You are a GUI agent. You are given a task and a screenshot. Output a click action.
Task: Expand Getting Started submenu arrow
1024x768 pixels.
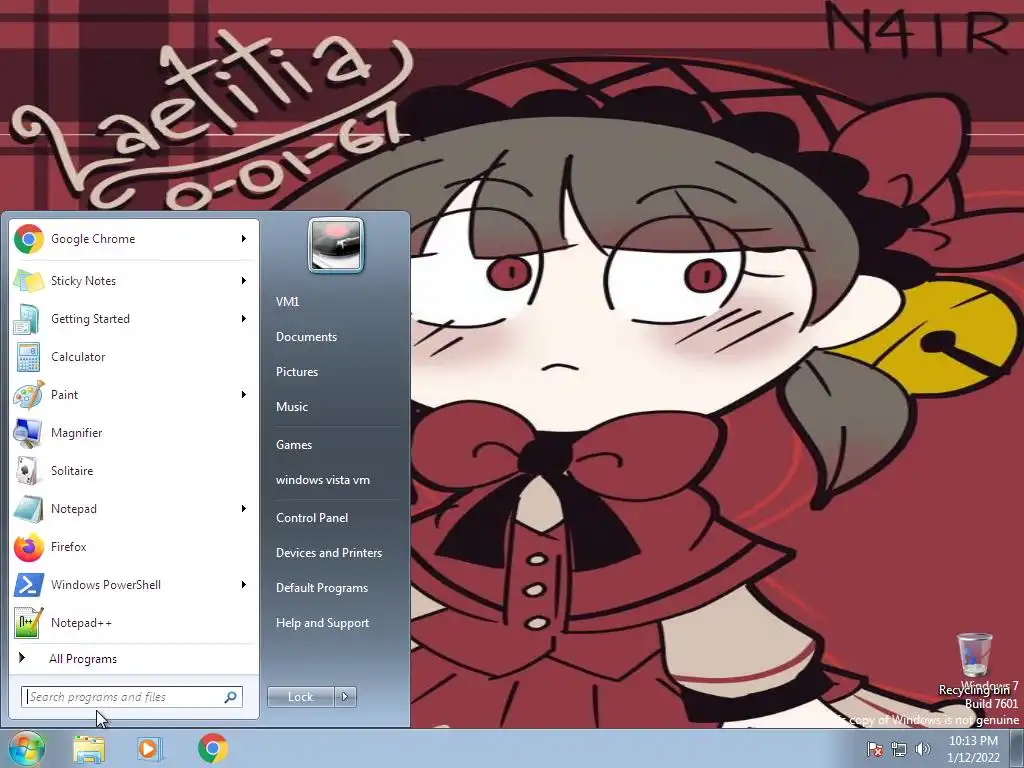click(x=244, y=319)
